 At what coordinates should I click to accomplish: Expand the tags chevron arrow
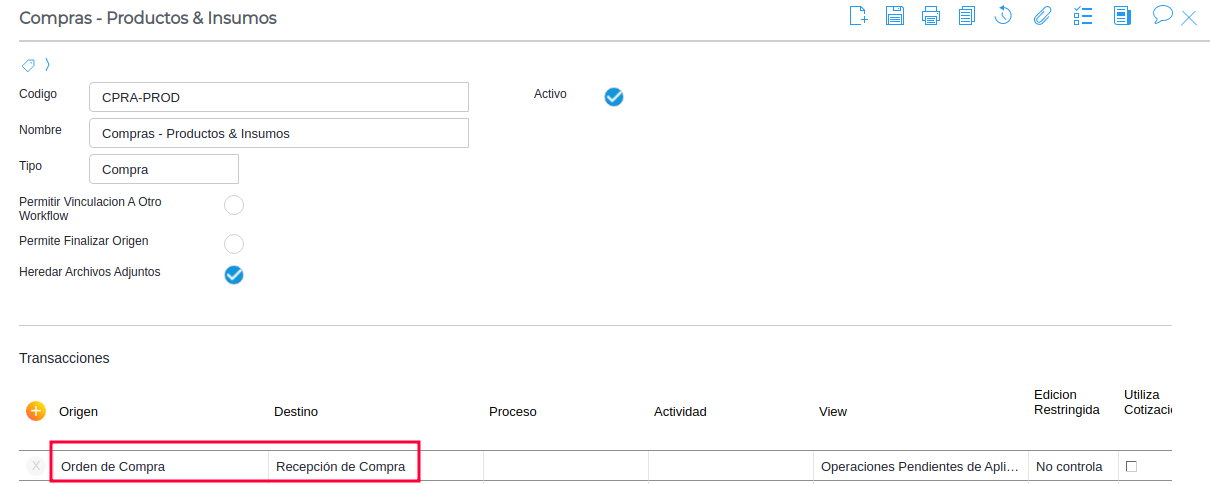47,65
